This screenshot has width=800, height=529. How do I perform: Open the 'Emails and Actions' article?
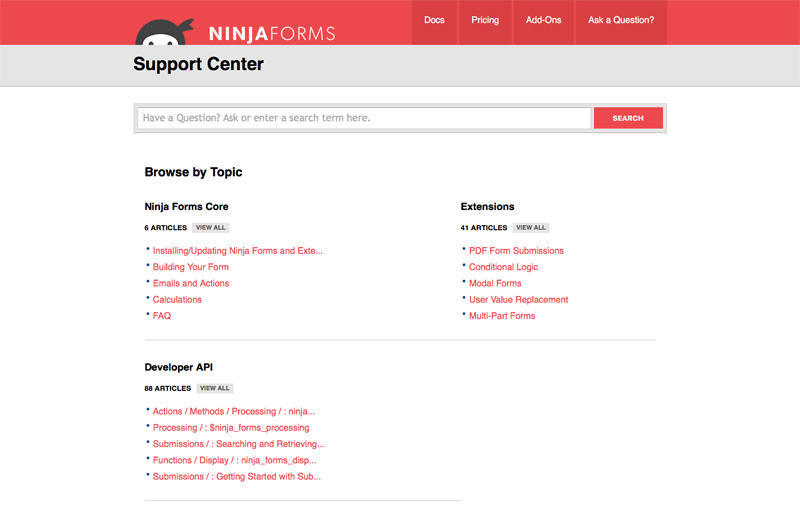pos(191,283)
